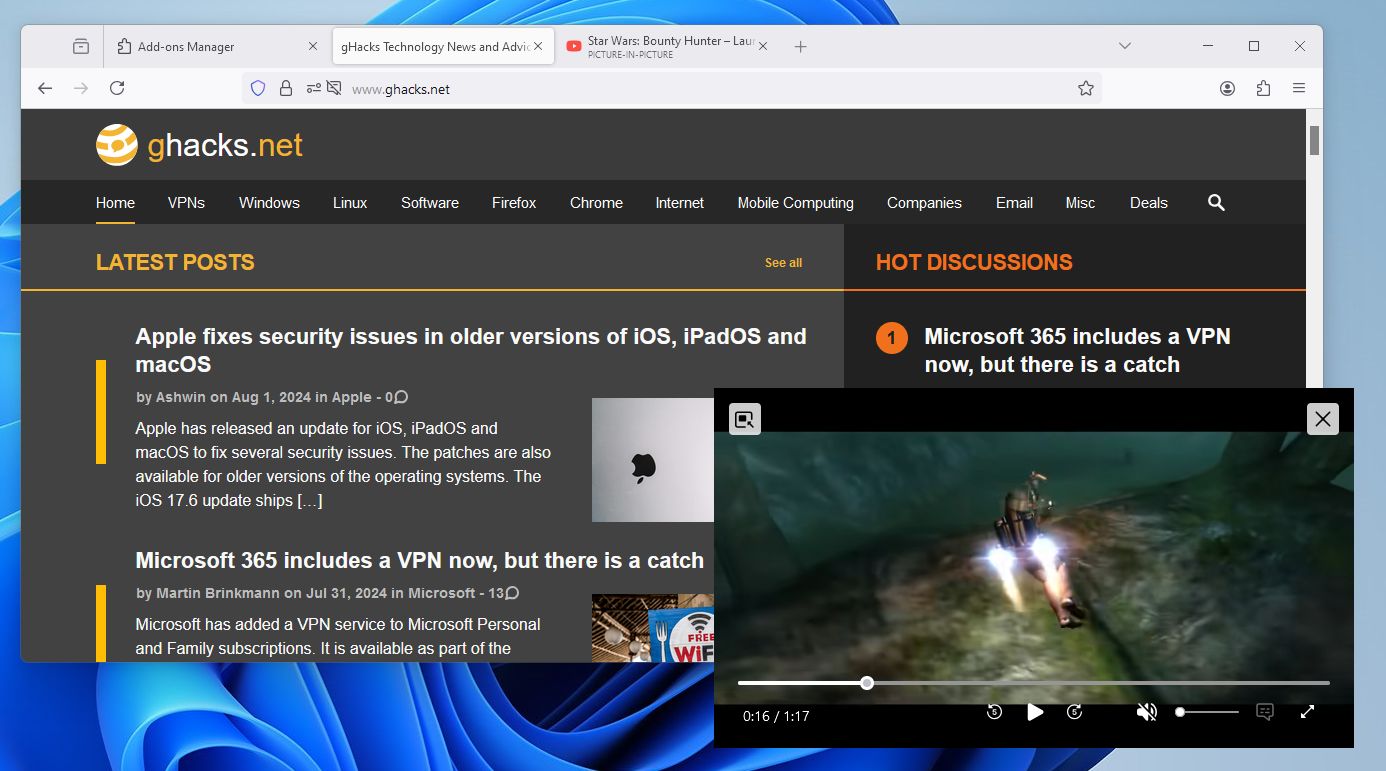This screenshot has width=1386, height=771.
Task: Open the tracking protection shield panel
Action: click(x=258, y=88)
